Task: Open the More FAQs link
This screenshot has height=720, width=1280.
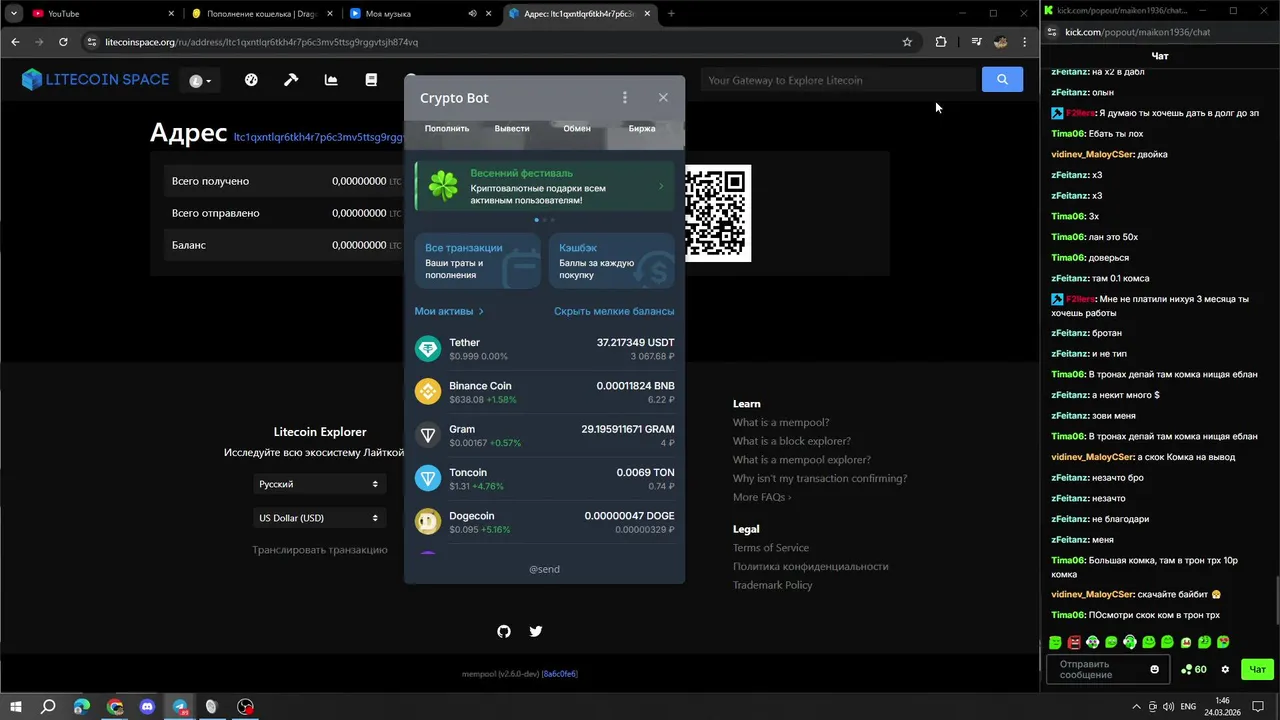Action: (x=762, y=497)
